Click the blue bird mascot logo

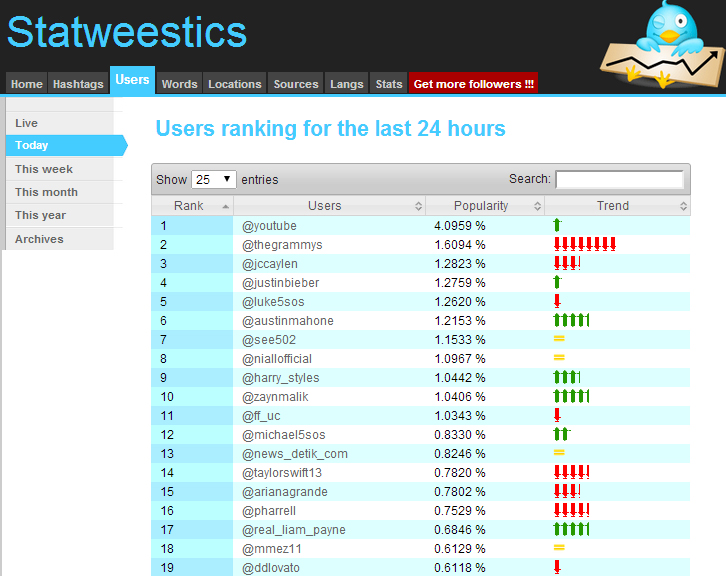[x=663, y=45]
